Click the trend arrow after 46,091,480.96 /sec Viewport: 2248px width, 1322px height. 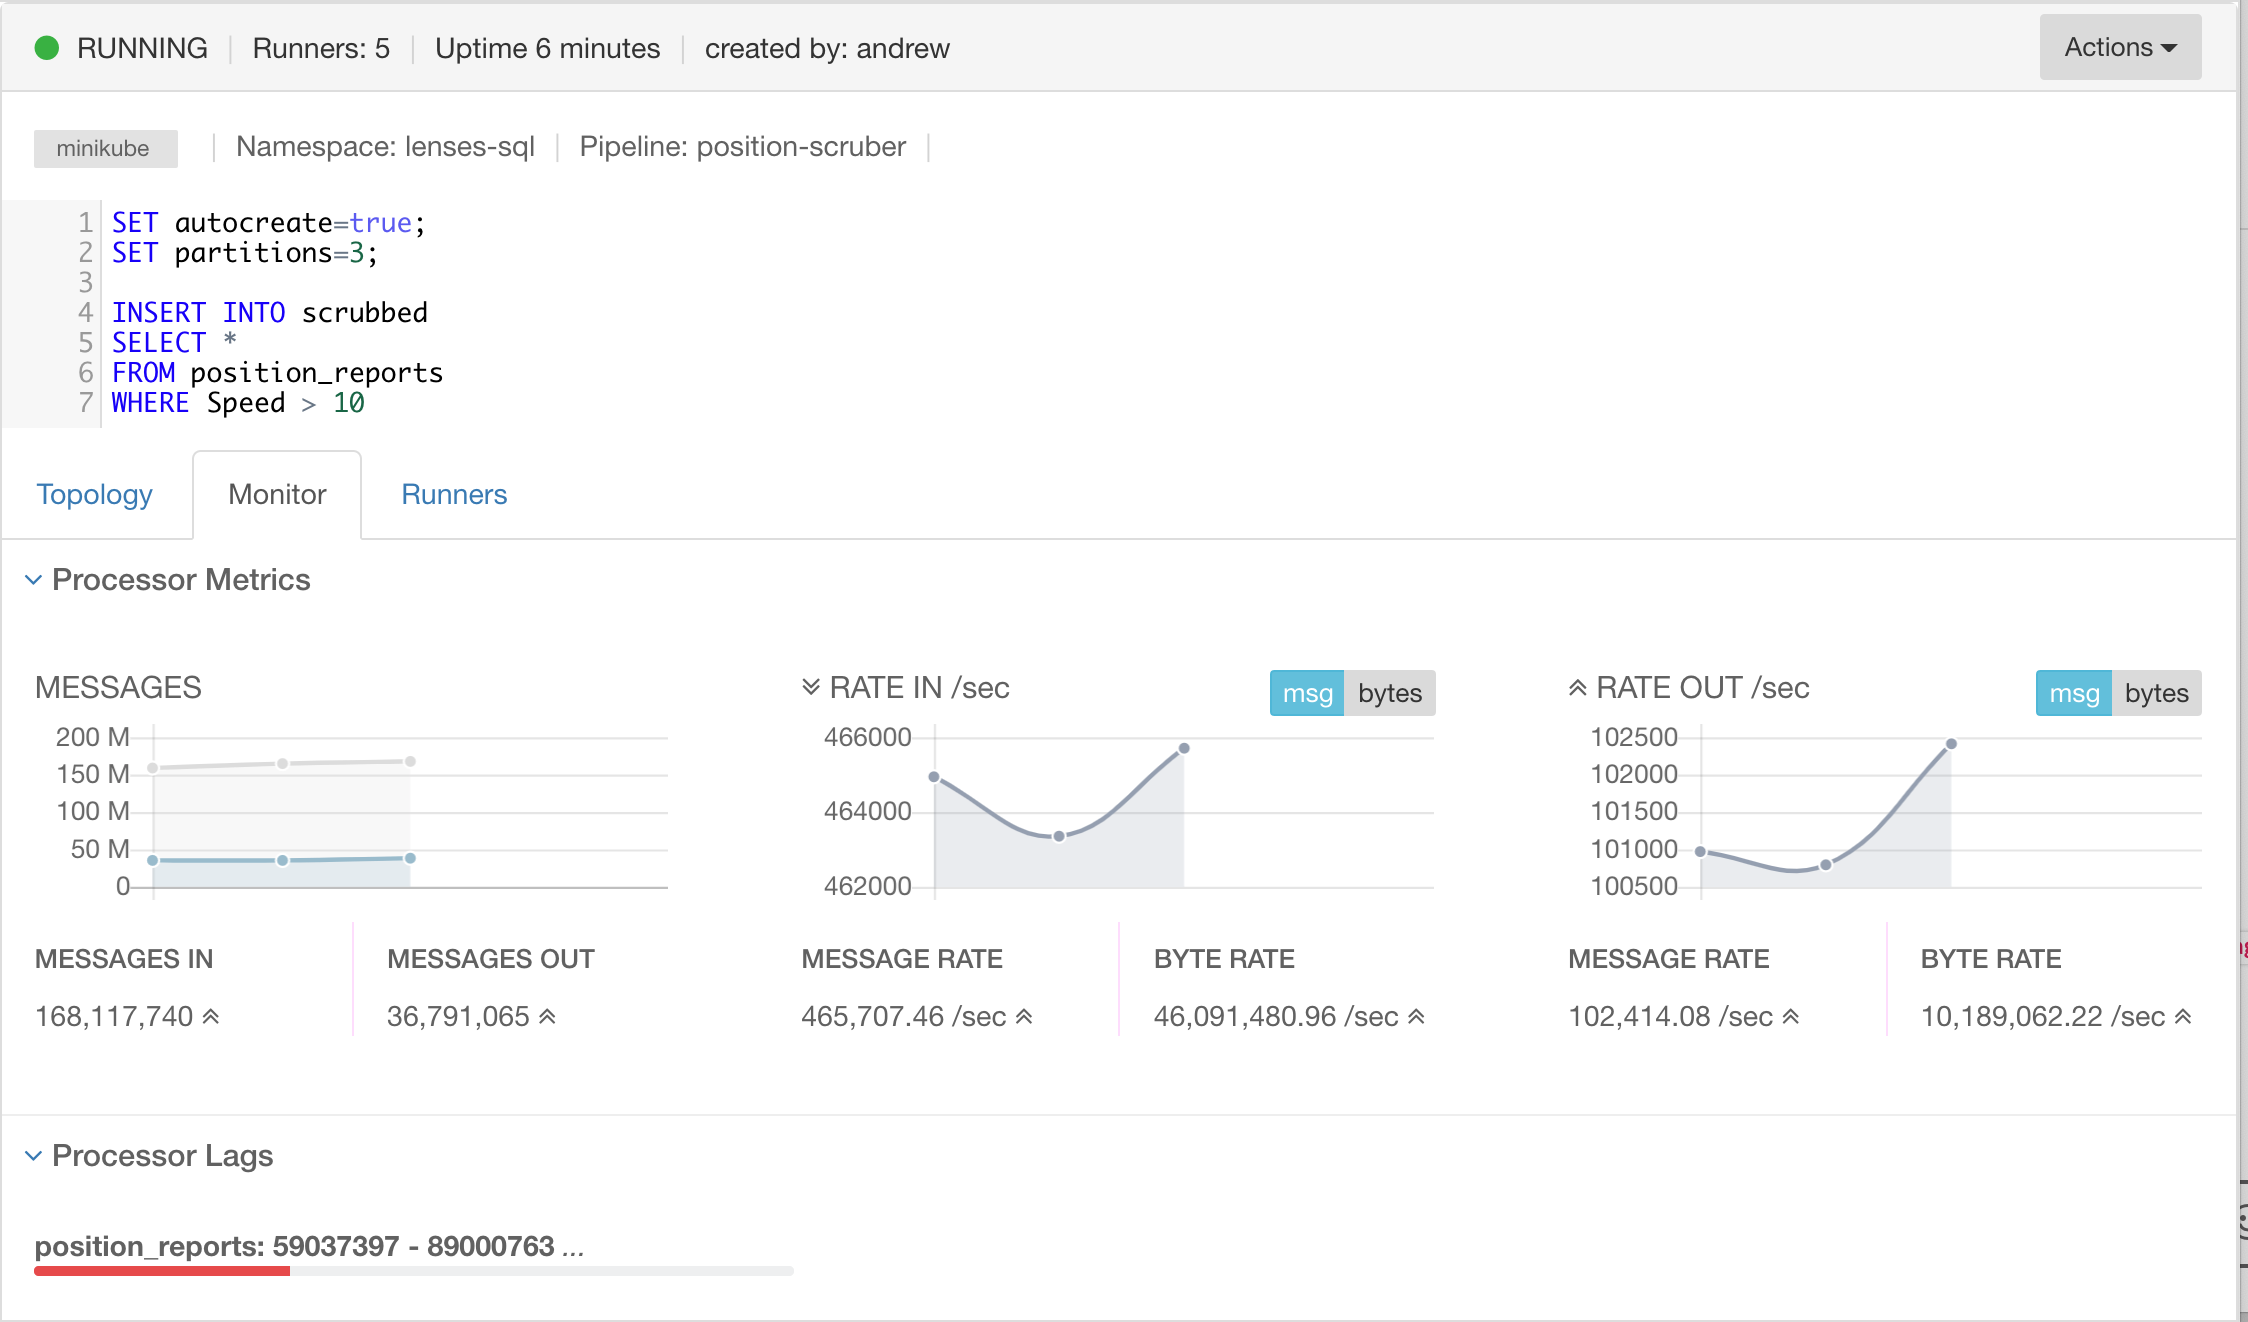[x=1416, y=1017]
